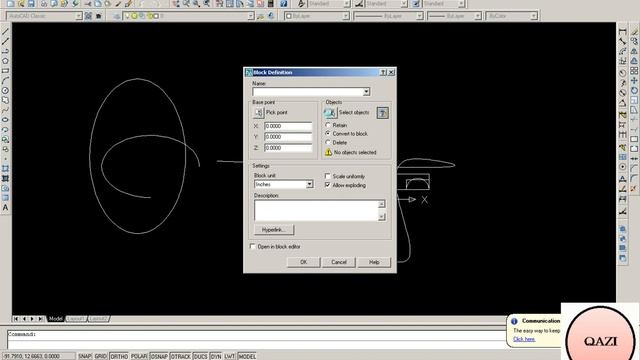The width and height of the screenshot is (640, 360).
Task: Open the block Name dropdown arrow
Action: click(366, 92)
